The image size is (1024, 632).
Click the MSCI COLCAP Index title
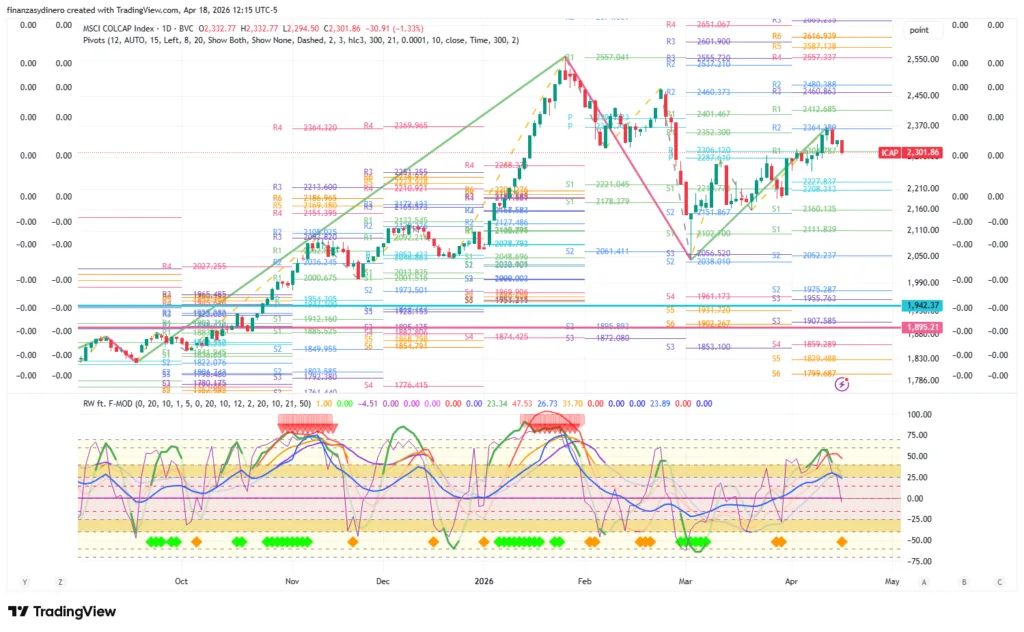pyautogui.click(x=123, y=27)
